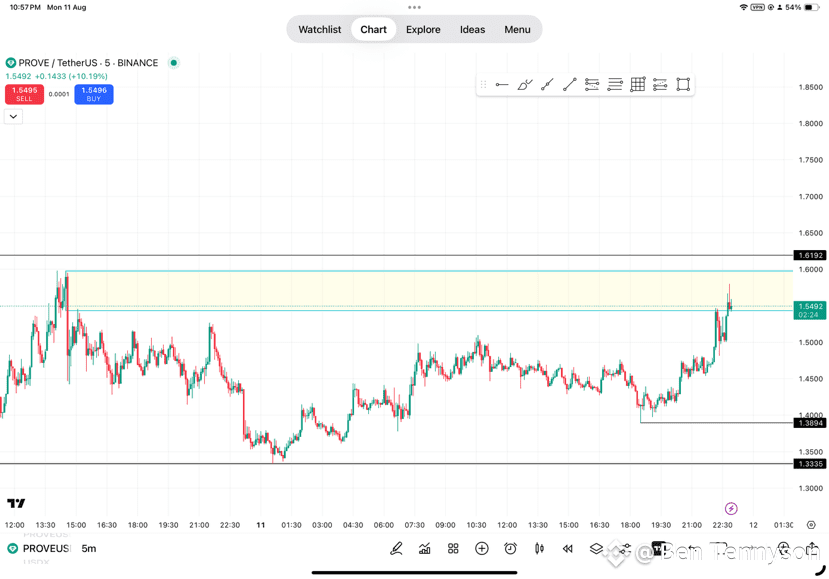The width and height of the screenshot is (829, 579).
Task: Open the Ideas tab
Action: click(472, 30)
